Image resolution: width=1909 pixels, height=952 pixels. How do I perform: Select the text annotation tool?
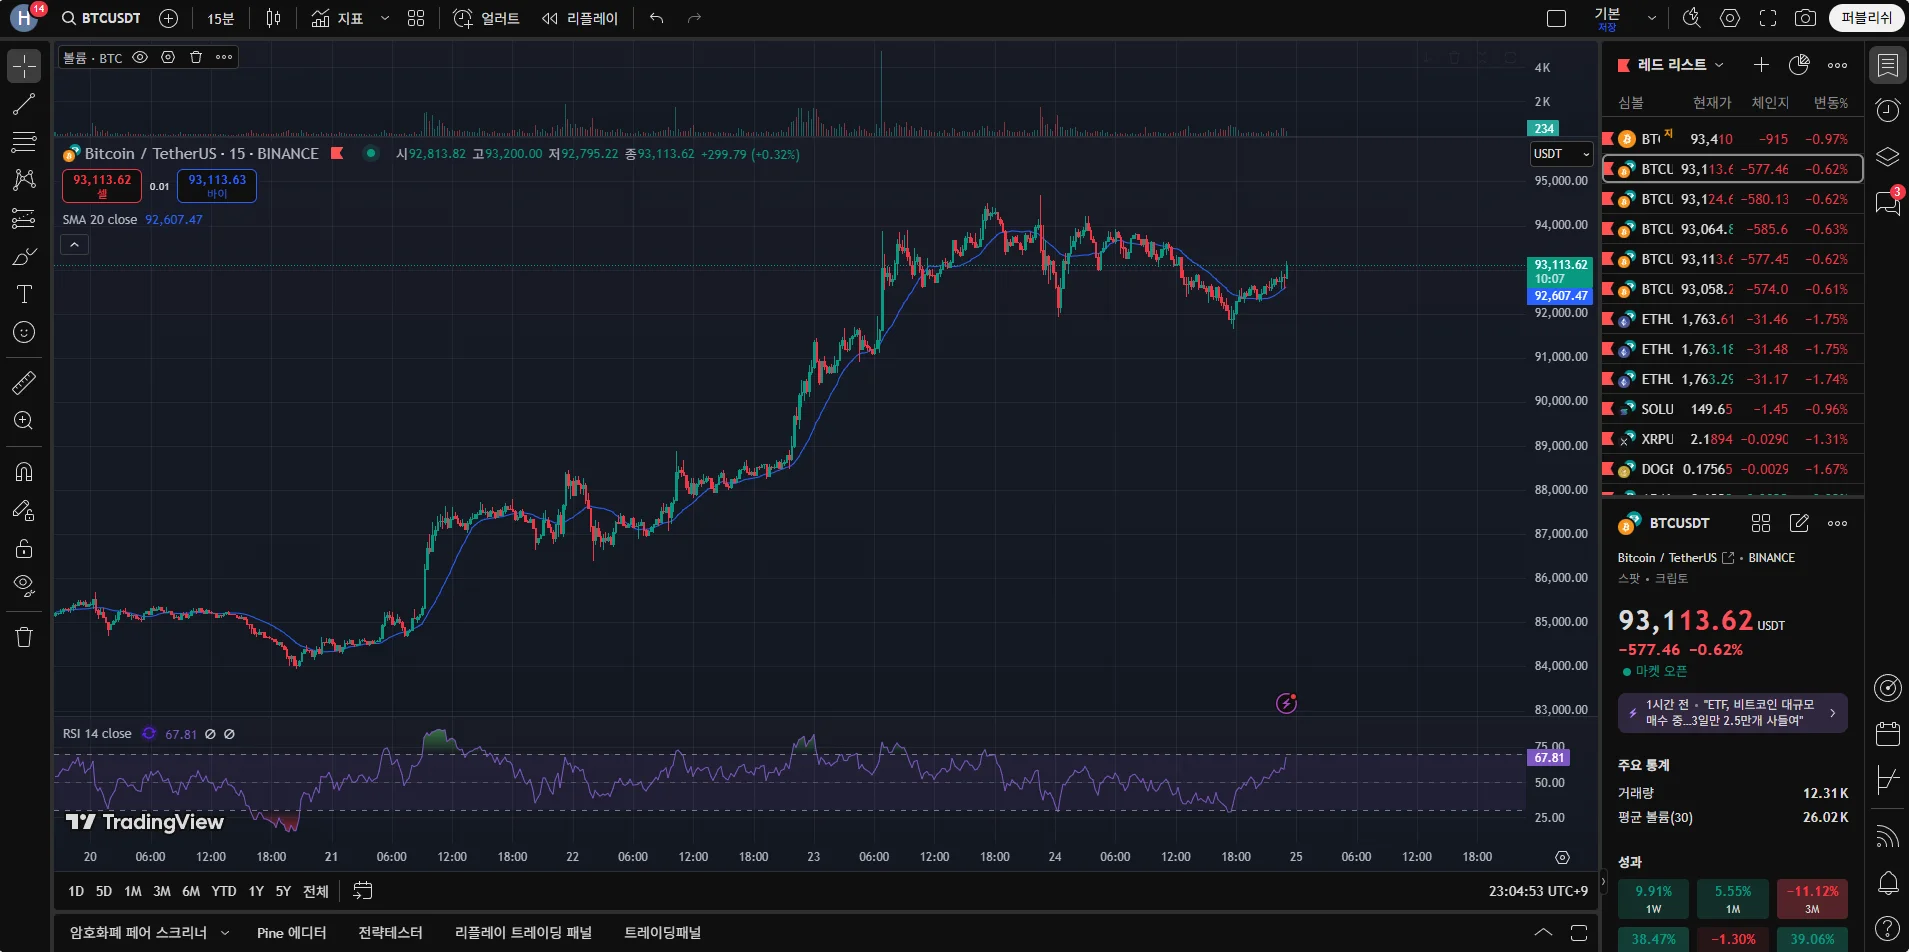[24, 294]
